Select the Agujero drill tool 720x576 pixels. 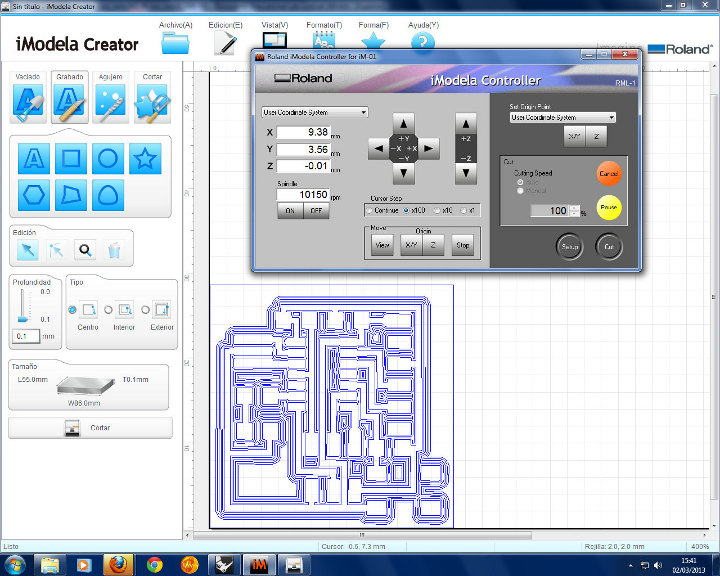click(x=111, y=97)
